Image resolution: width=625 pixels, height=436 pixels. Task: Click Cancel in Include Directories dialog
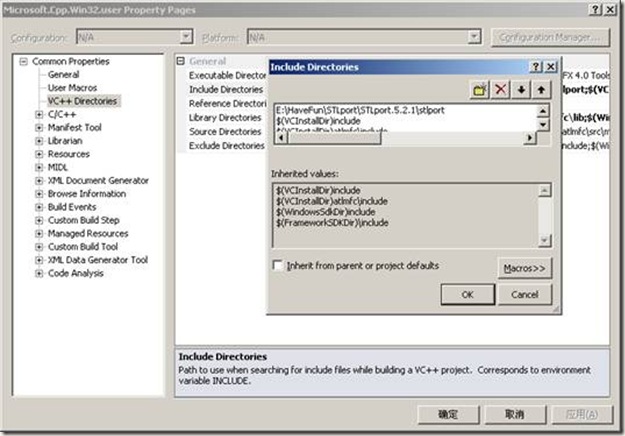(525, 295)
